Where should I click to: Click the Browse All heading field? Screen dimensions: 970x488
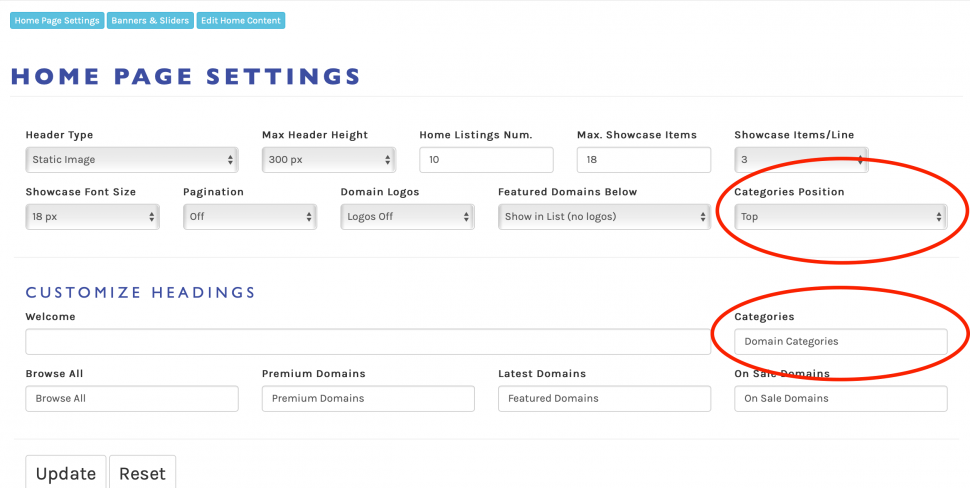click(131, 398)
